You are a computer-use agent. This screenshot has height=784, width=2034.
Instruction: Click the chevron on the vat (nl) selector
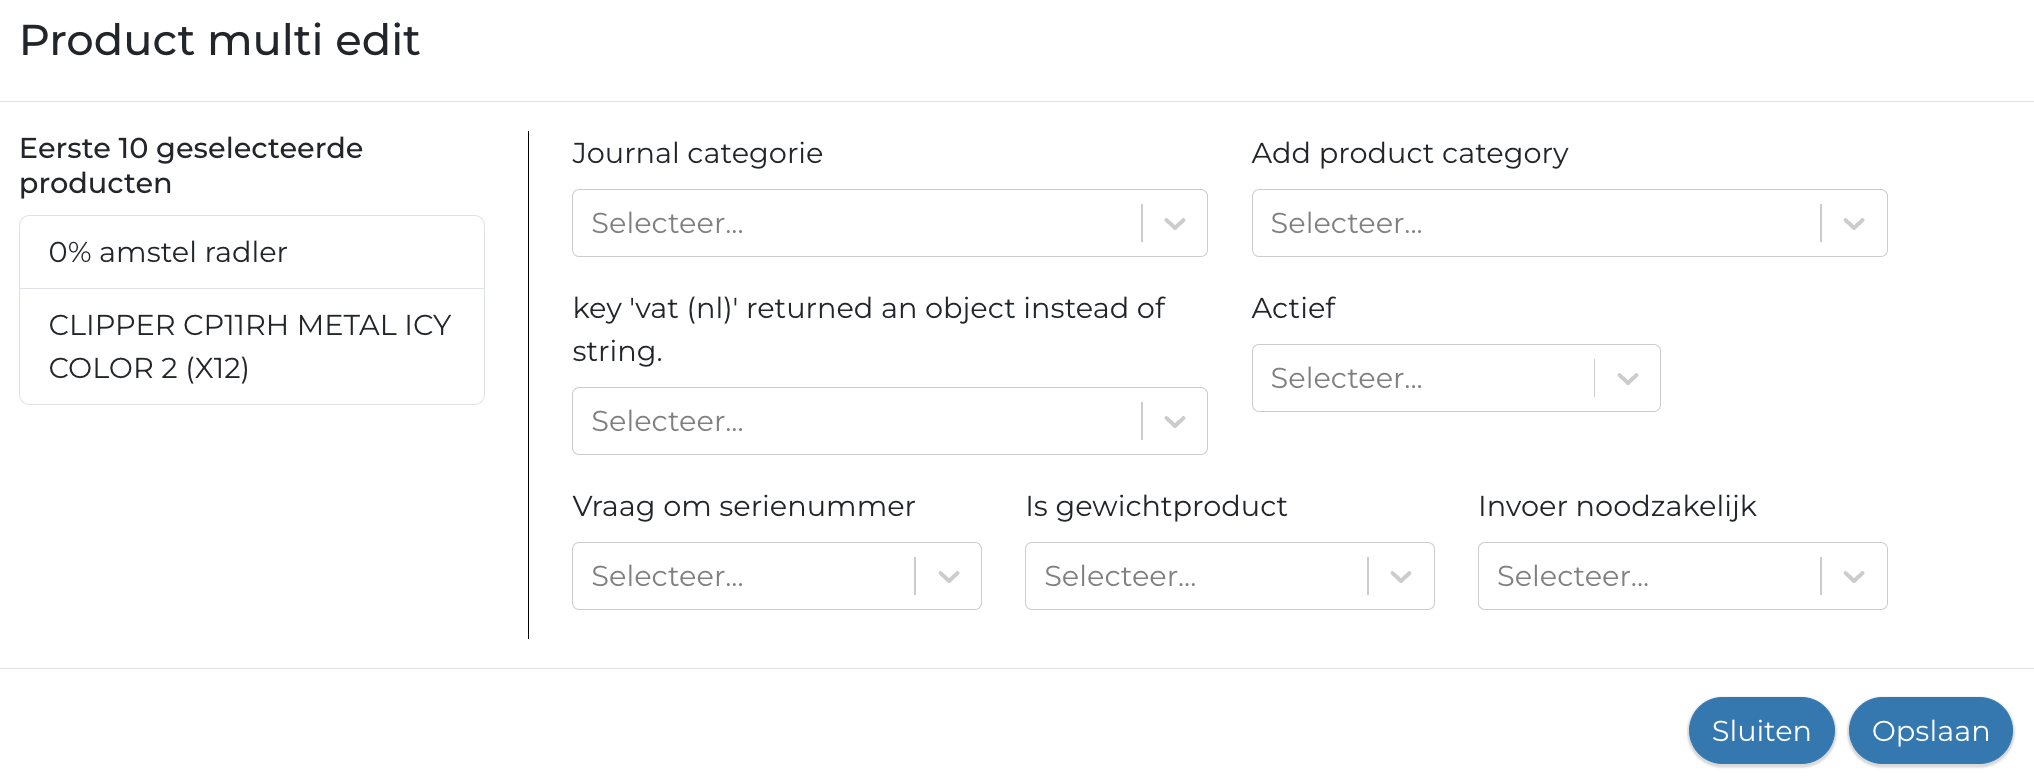click(1174, 421)
